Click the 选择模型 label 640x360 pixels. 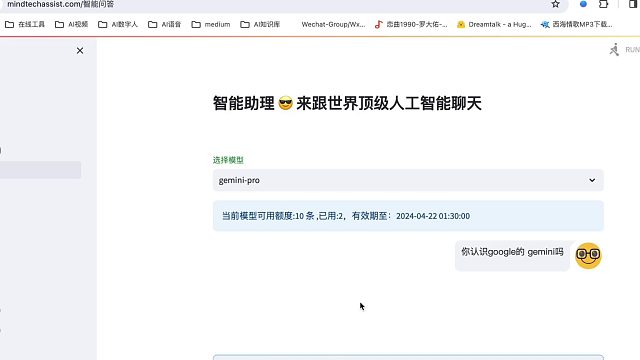(228, 160)
